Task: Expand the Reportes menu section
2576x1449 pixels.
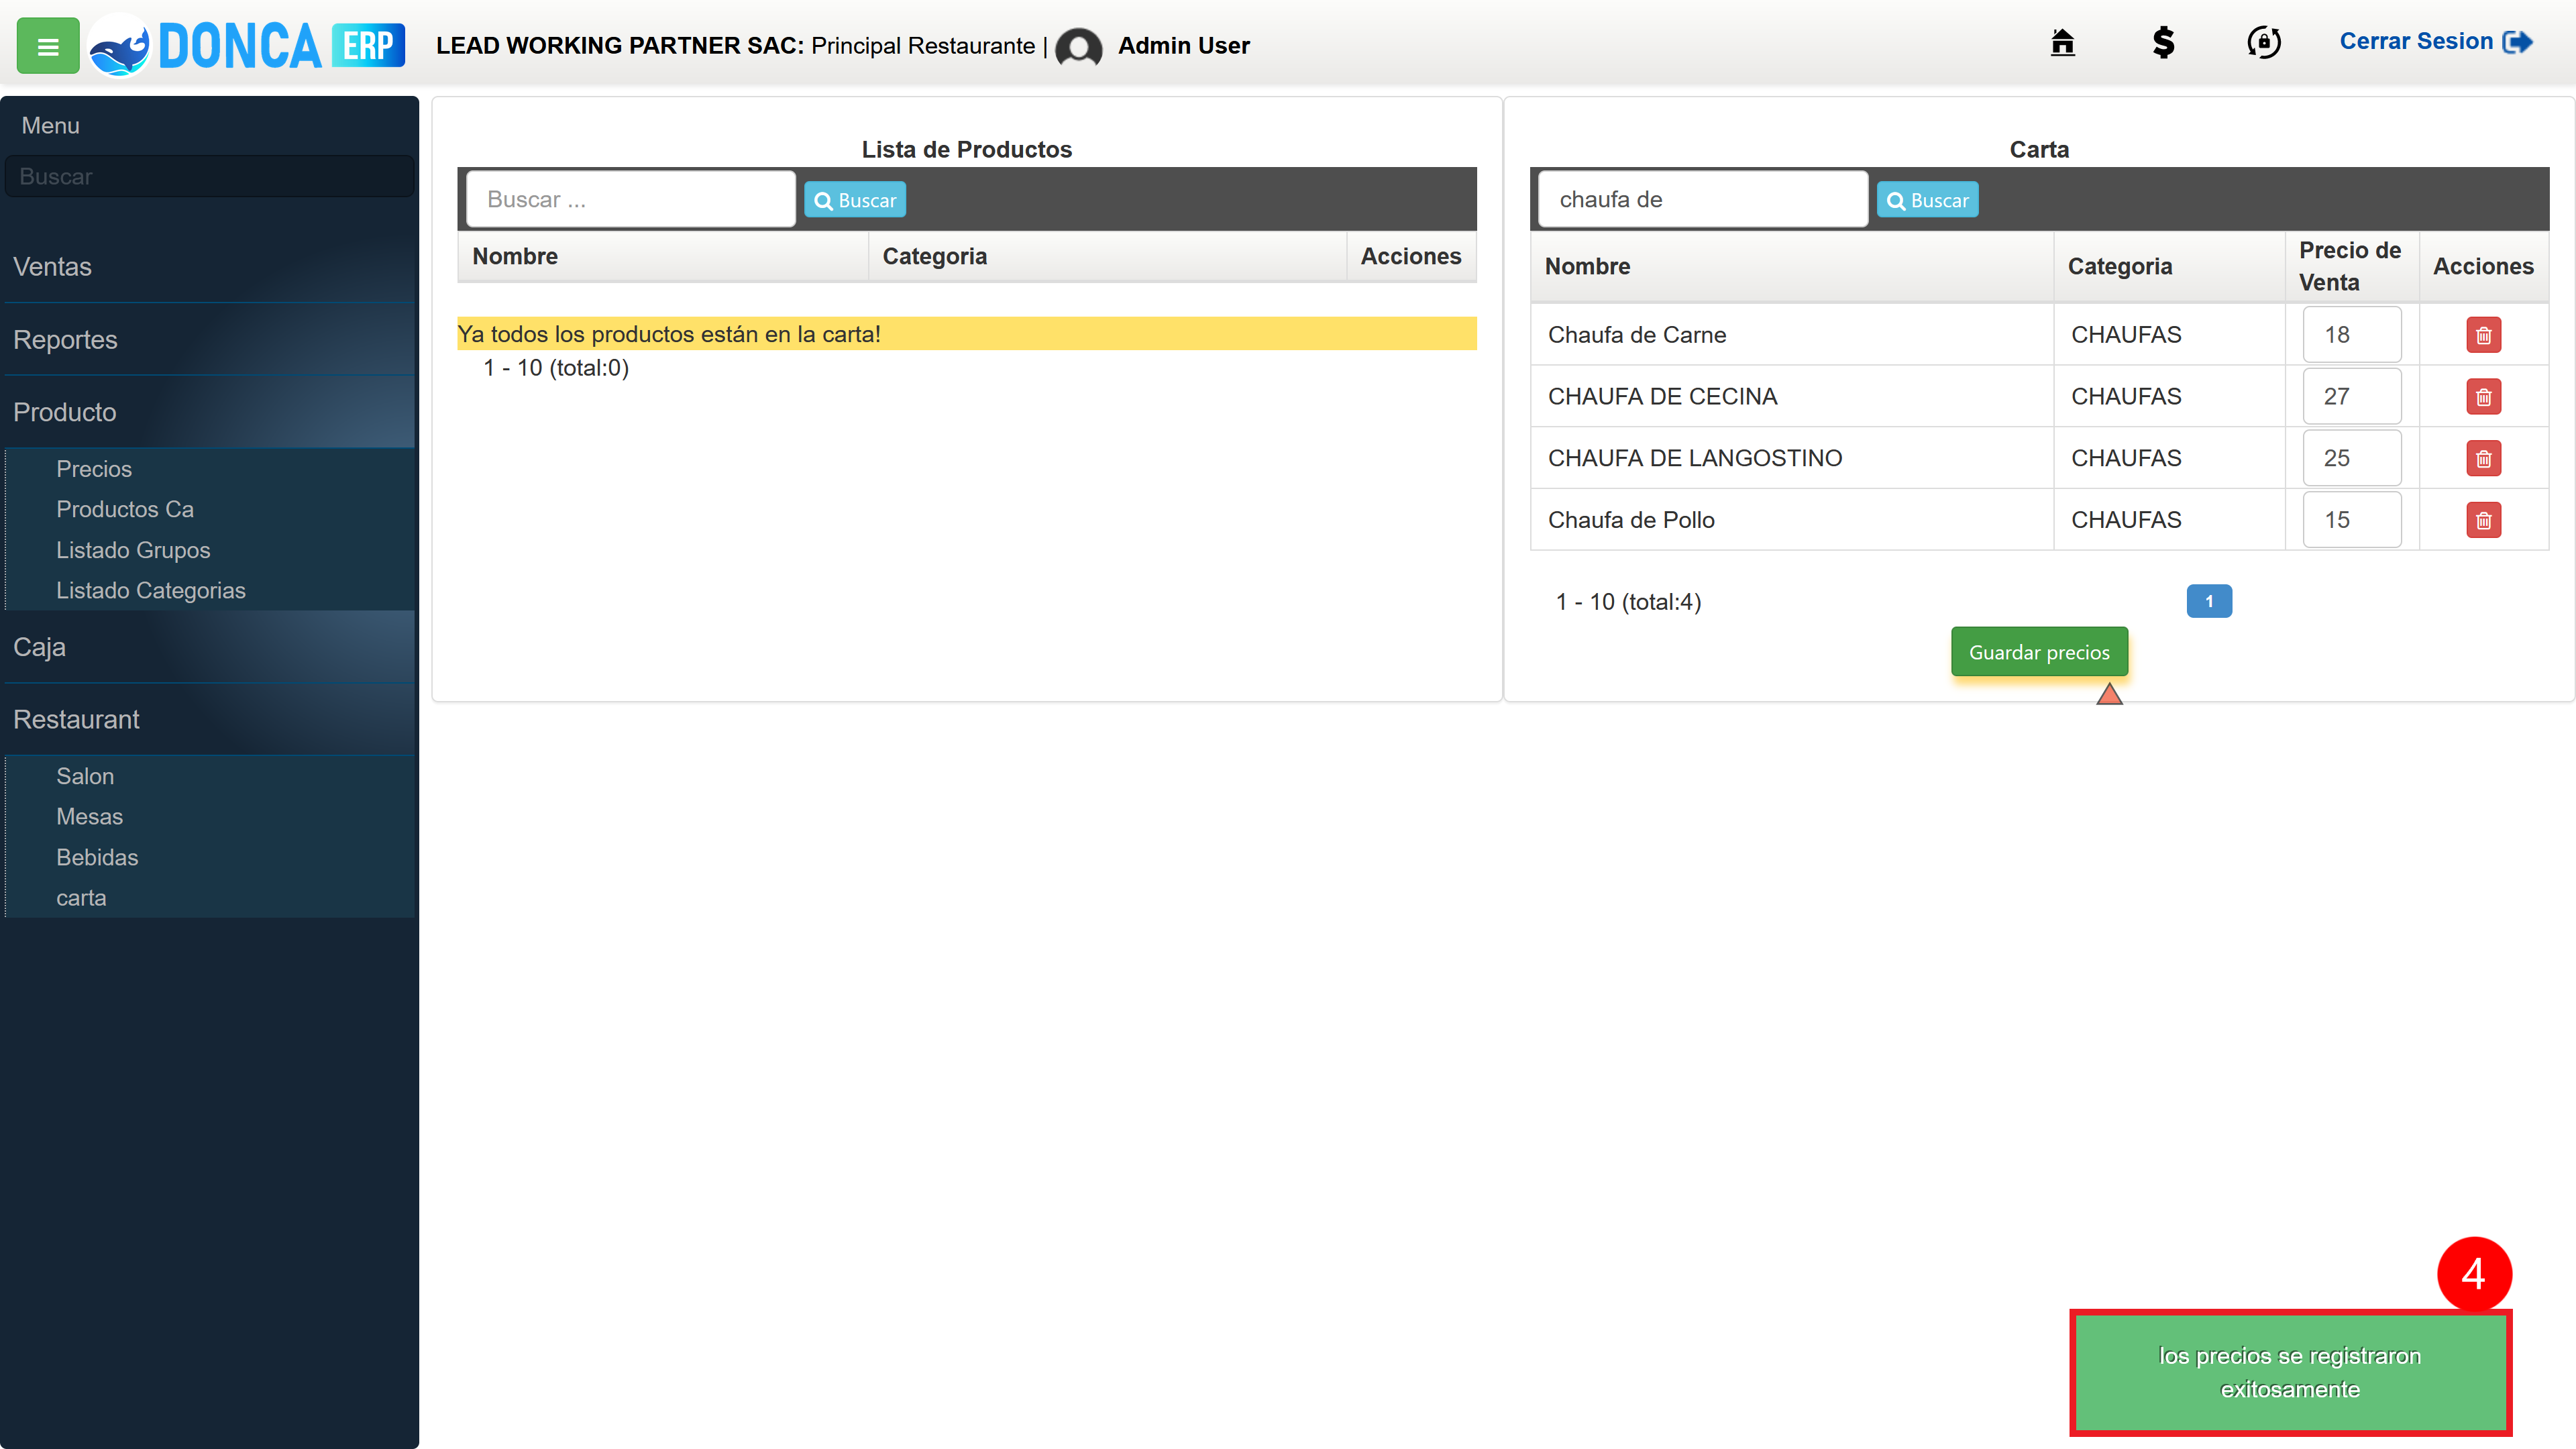Action: (209, 340)
